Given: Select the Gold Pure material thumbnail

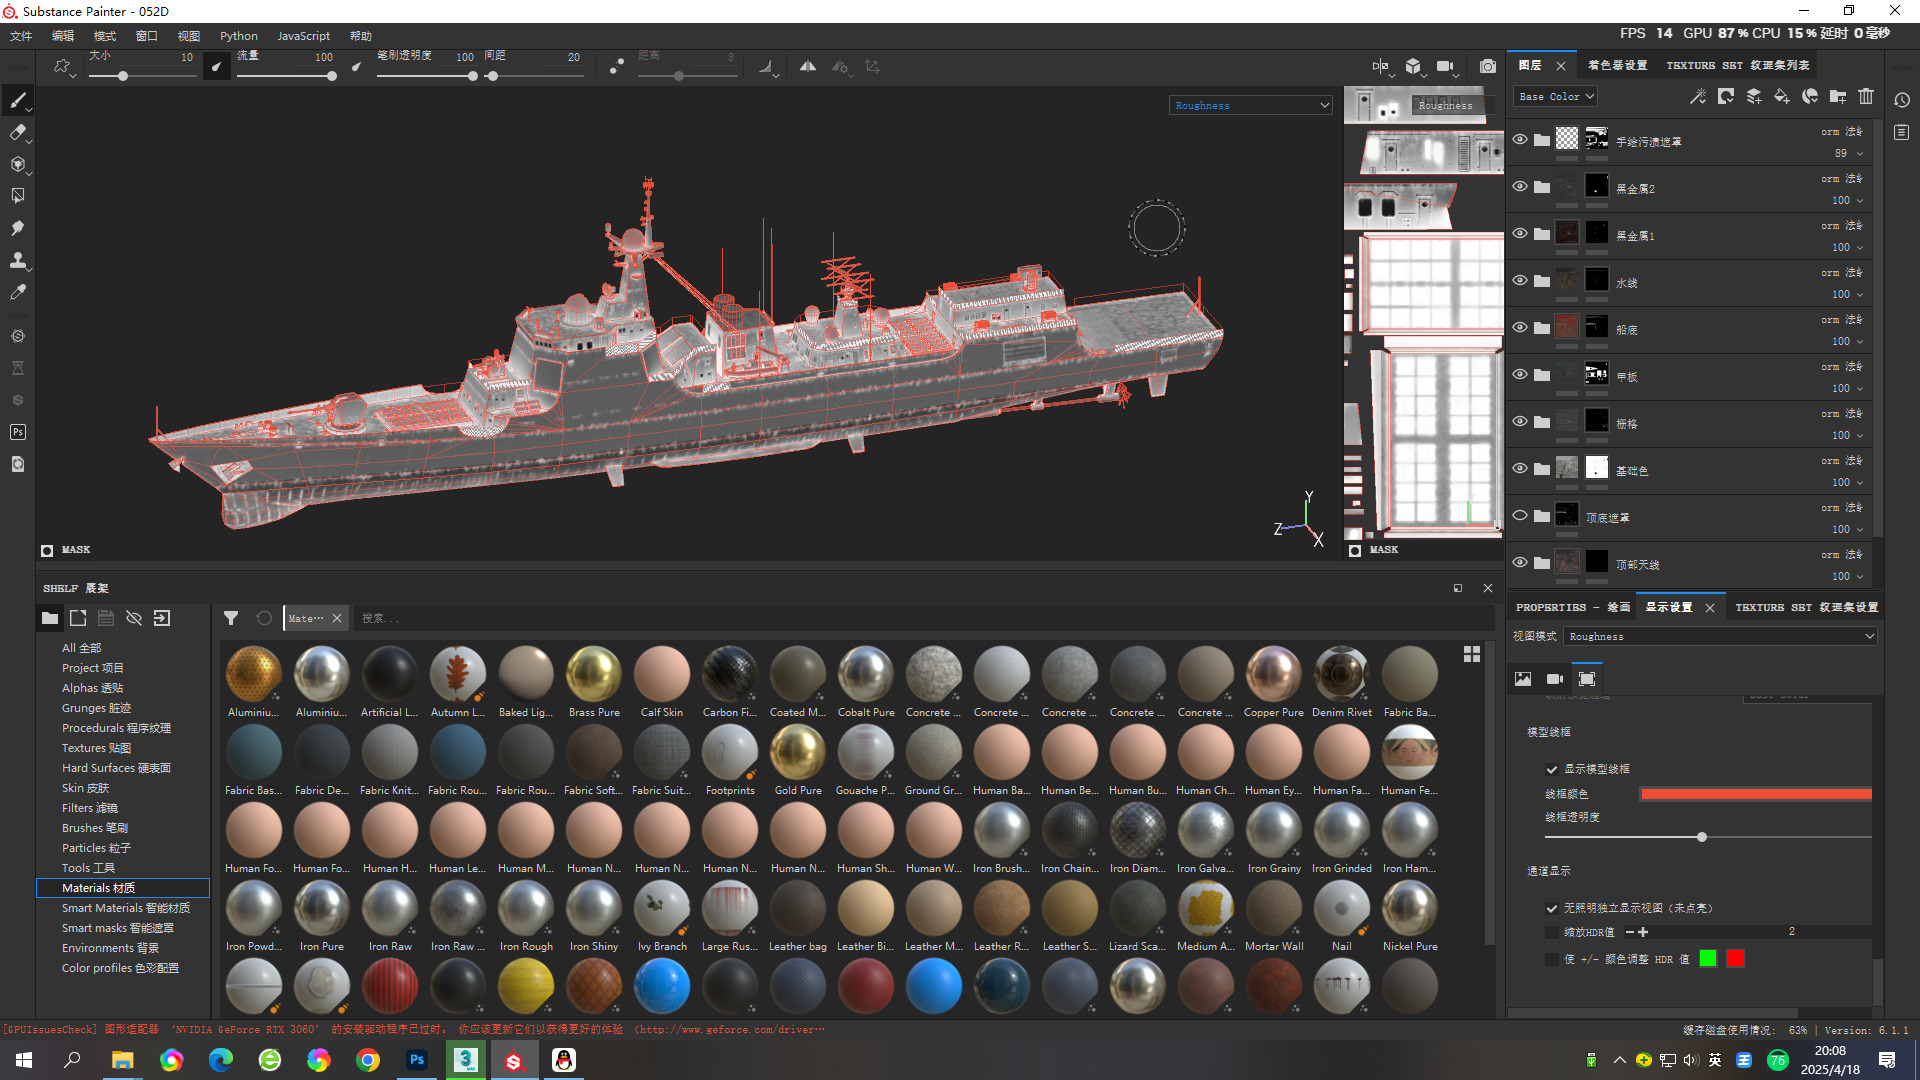Looking at the screenshot, I should coord(798,754).
